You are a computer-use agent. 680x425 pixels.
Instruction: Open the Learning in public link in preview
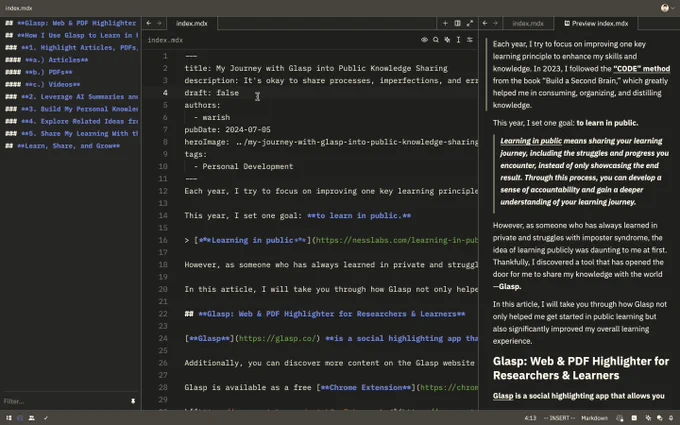pos(531,141)
